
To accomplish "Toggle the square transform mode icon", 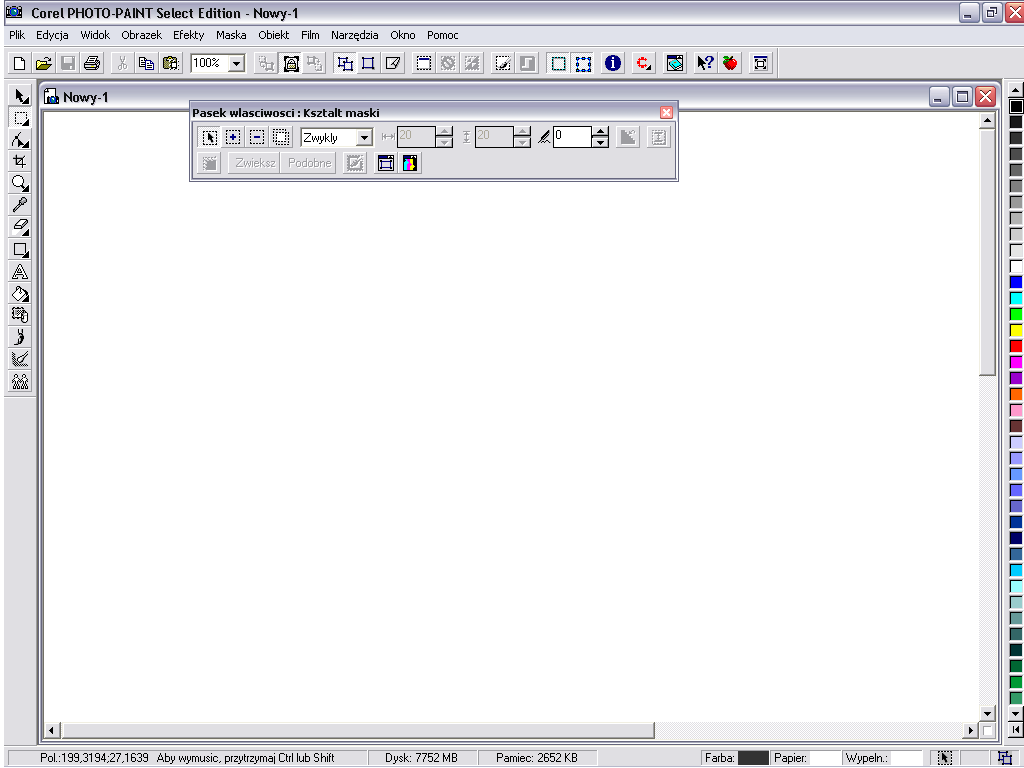I will pyautogui.click(x=368, y=63).
